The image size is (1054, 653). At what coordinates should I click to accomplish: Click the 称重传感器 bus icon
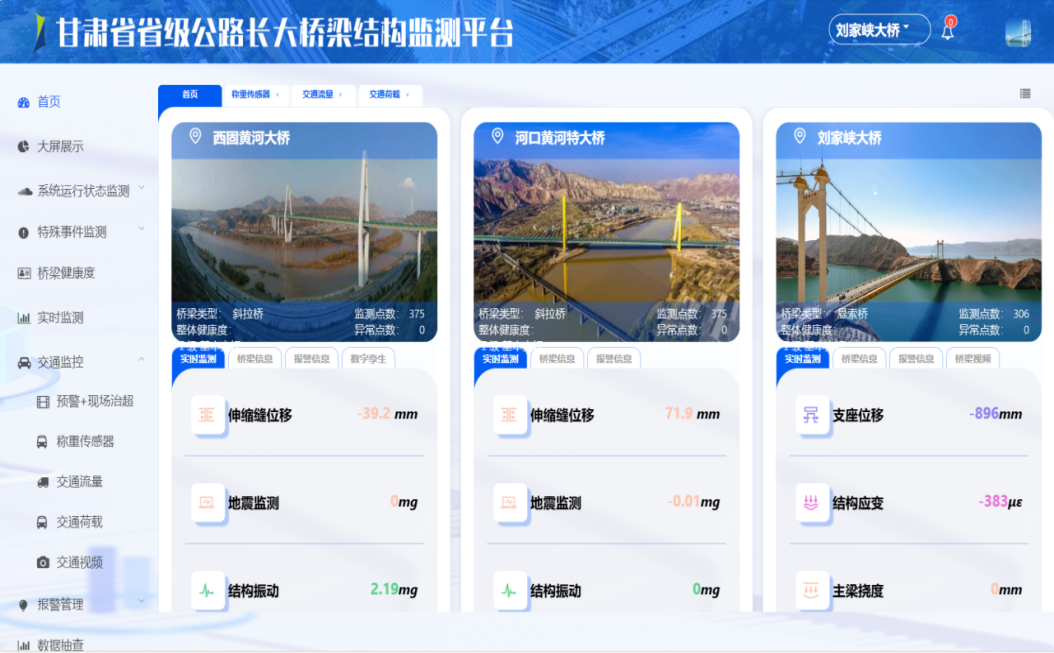click(42, 442)
